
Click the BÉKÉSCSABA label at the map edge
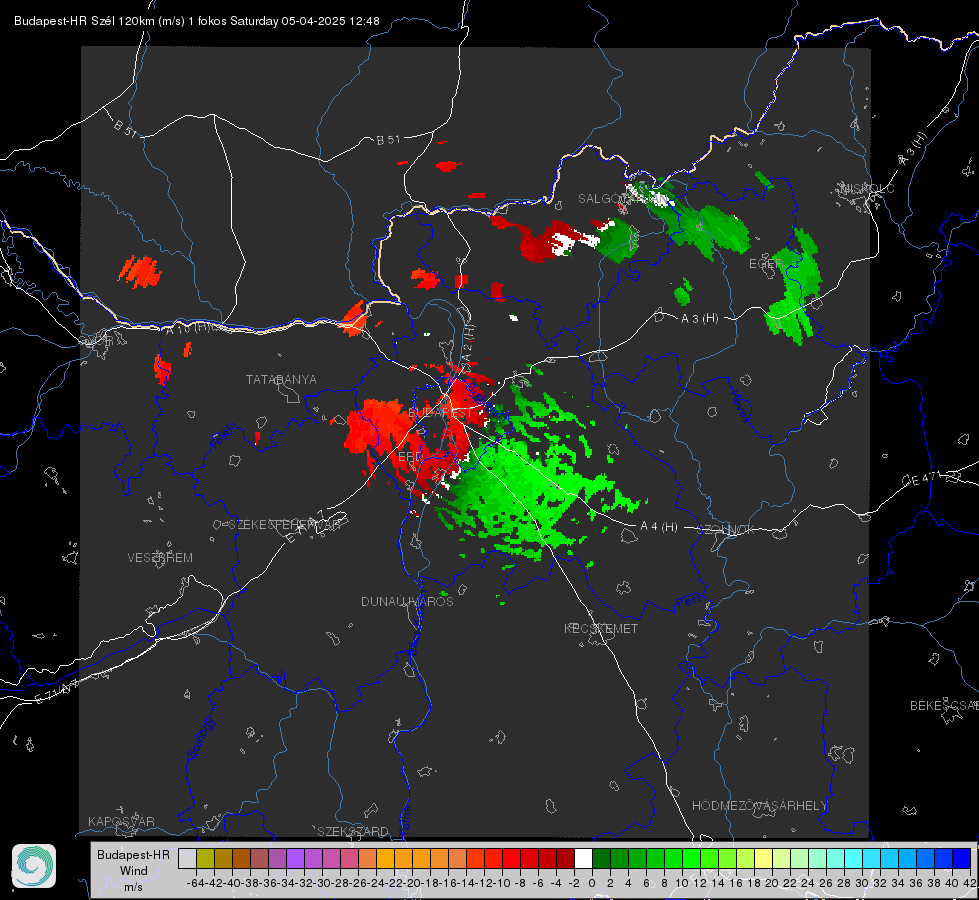coord(944,706)
